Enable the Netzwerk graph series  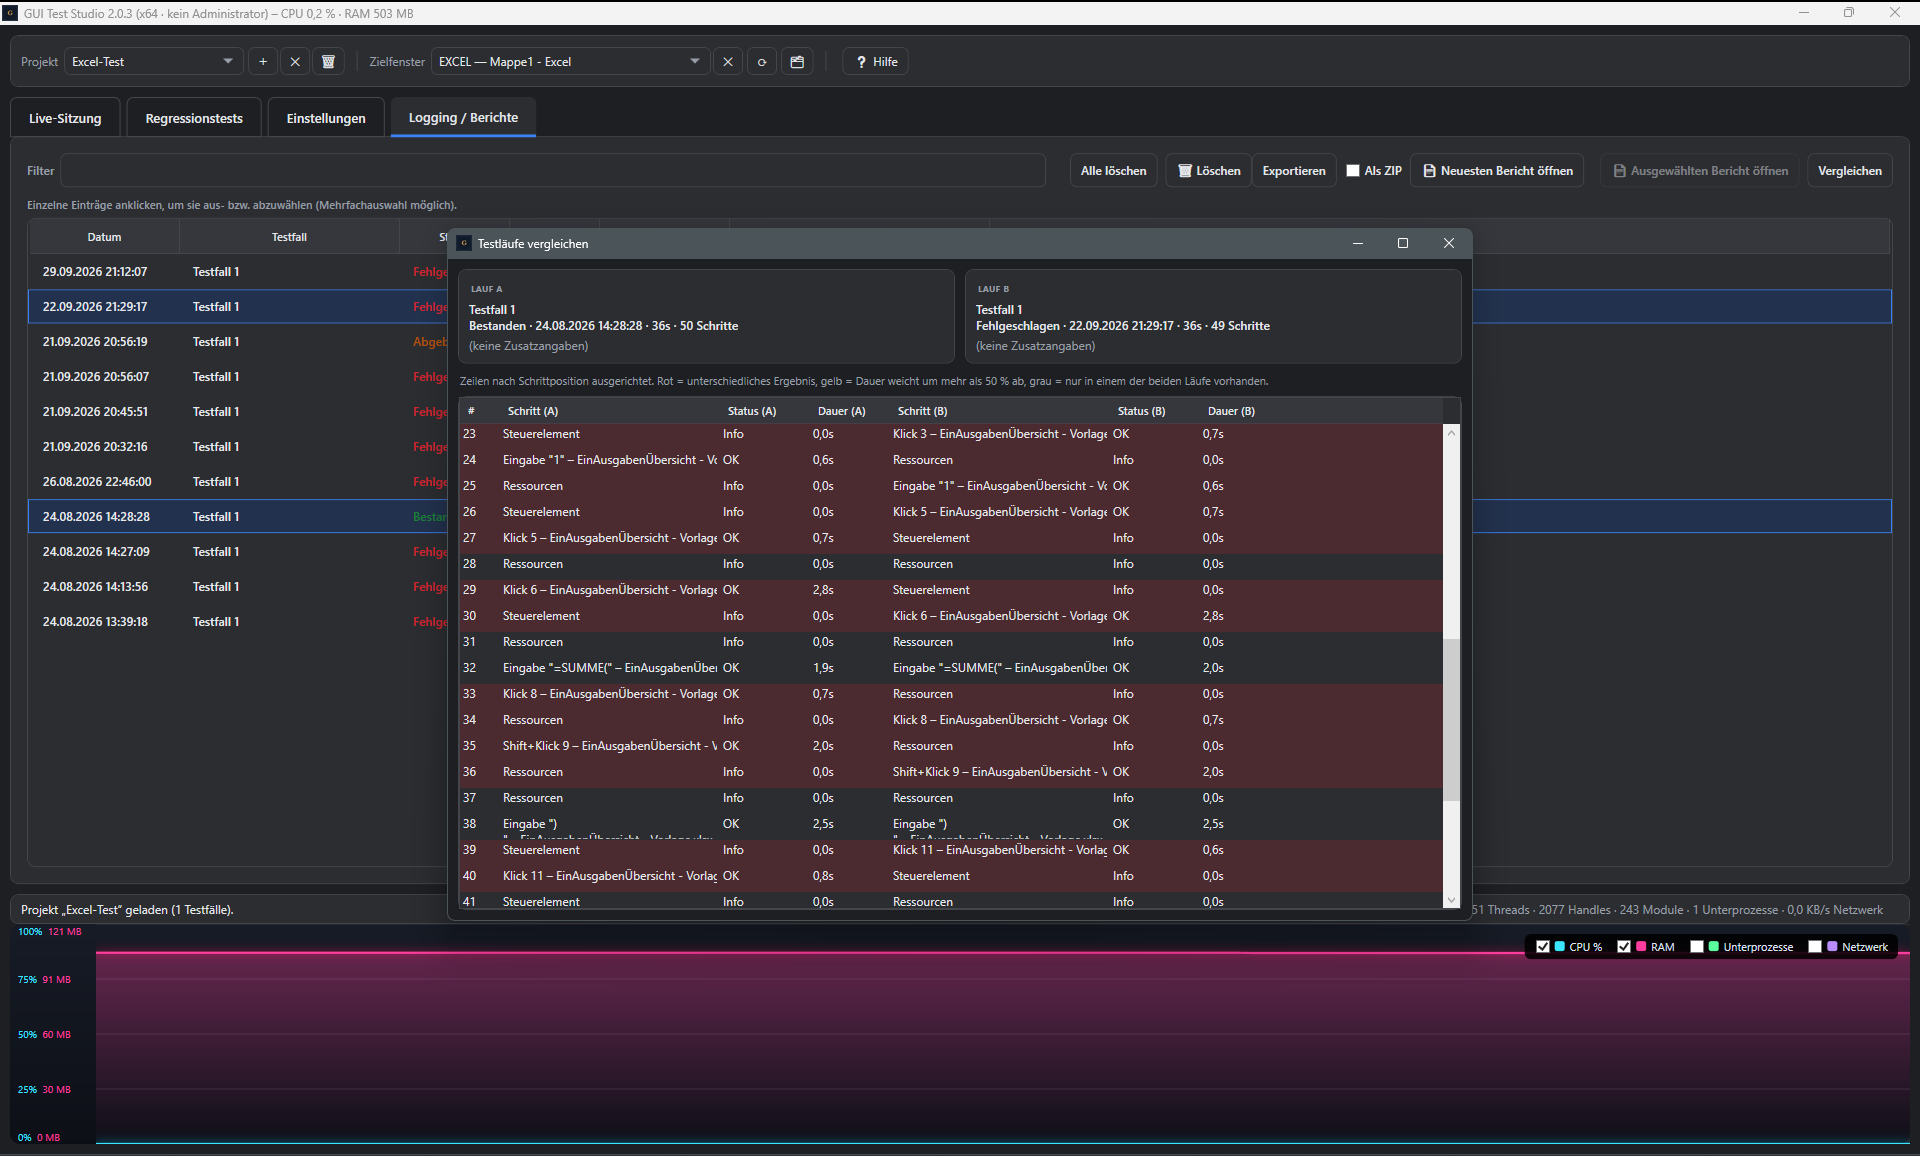tap(1815, 947)
